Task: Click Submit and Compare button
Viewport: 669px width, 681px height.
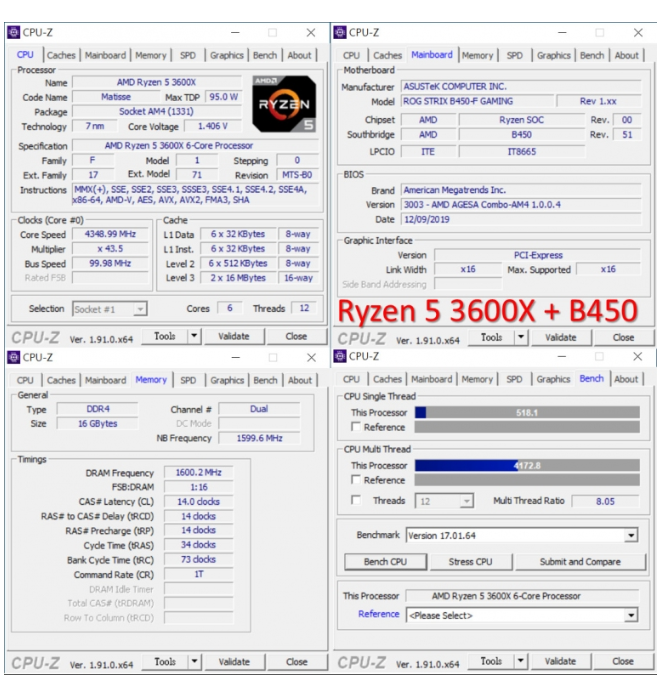Action: tap(580, 562)
